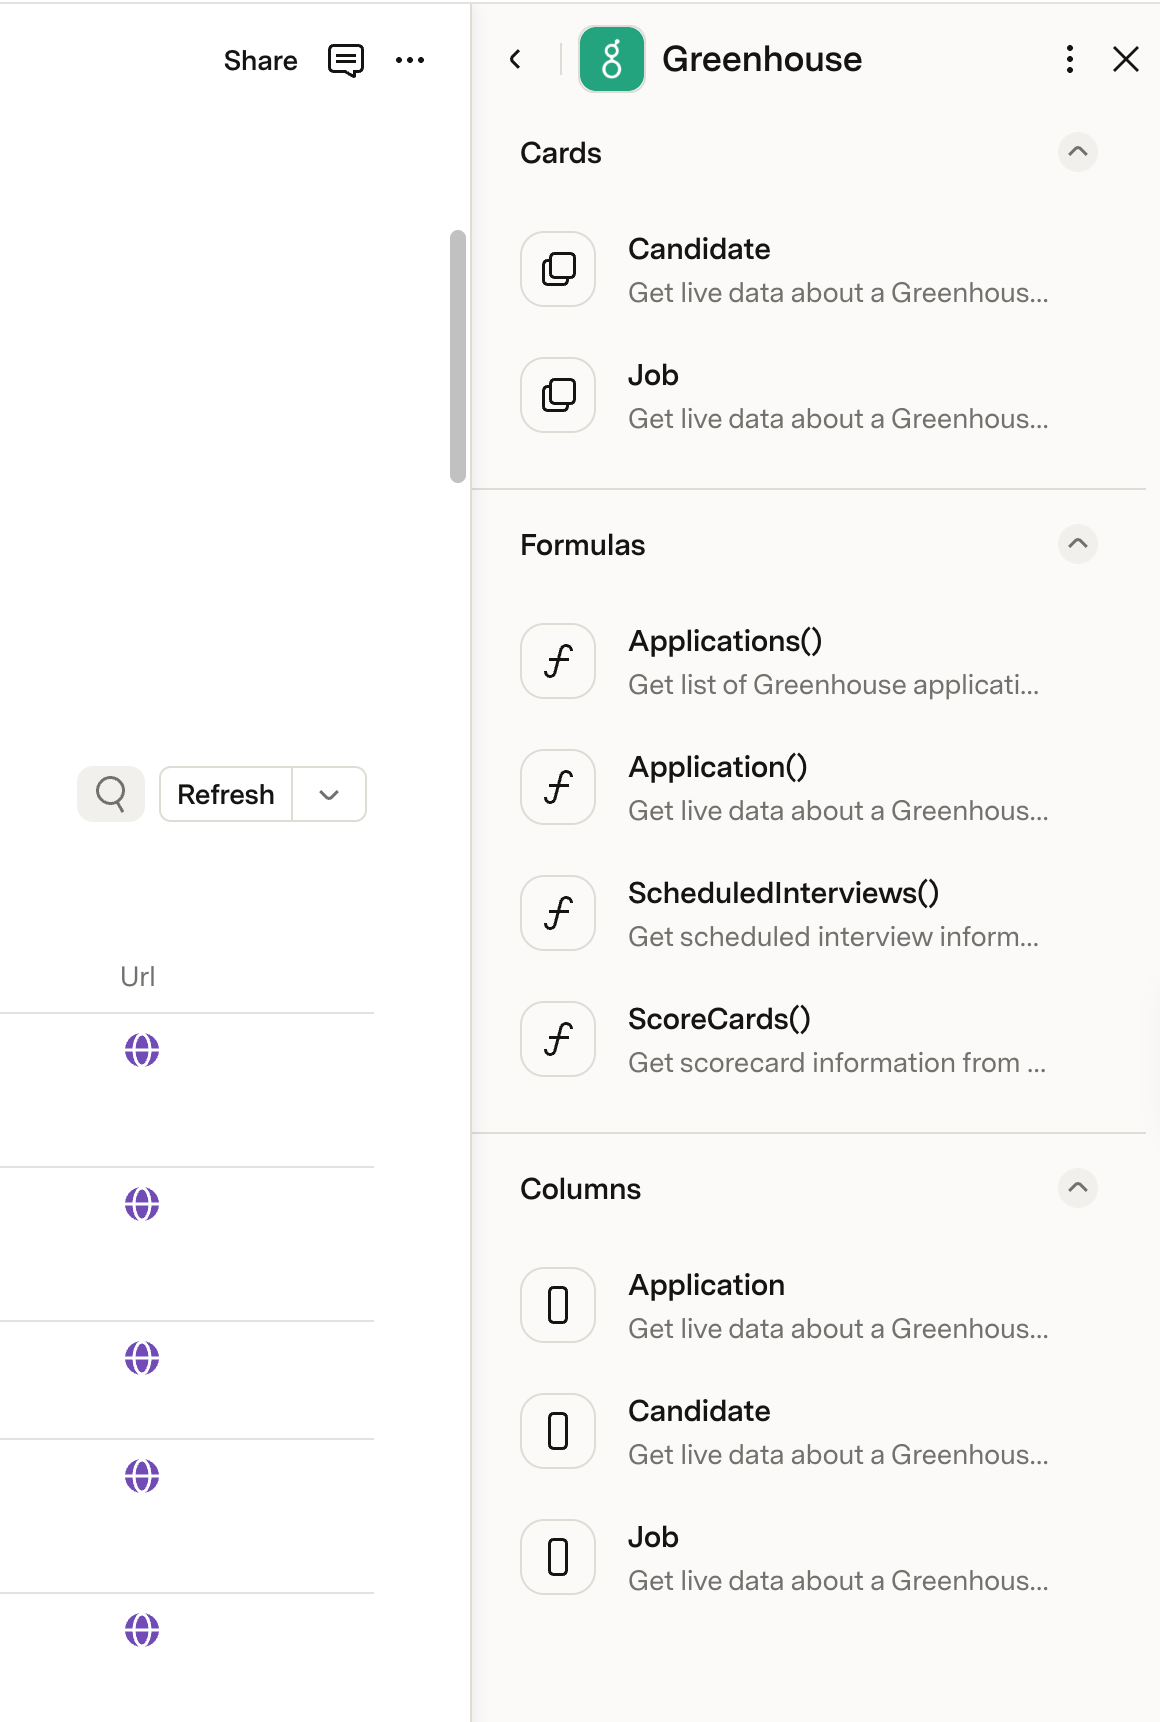Screen dimensions: 1160x1722
Task: Click the Applications() formula icon
Action: (x=558, y=661)
